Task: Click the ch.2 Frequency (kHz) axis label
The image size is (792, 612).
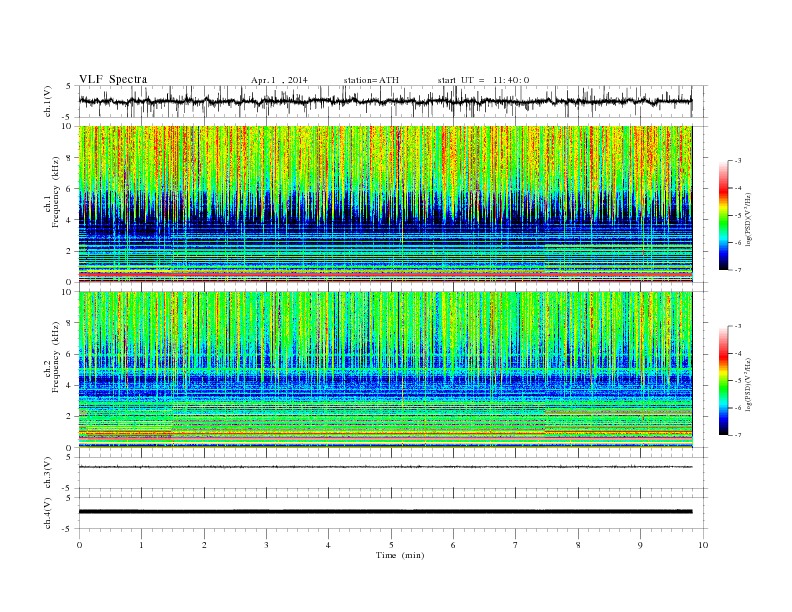Action: coord(52,358)
